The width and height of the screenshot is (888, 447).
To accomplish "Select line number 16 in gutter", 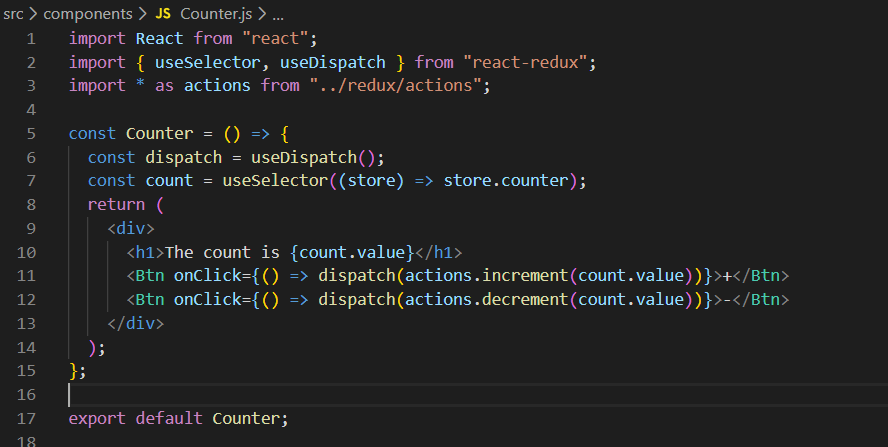I will tap(27, 394).
